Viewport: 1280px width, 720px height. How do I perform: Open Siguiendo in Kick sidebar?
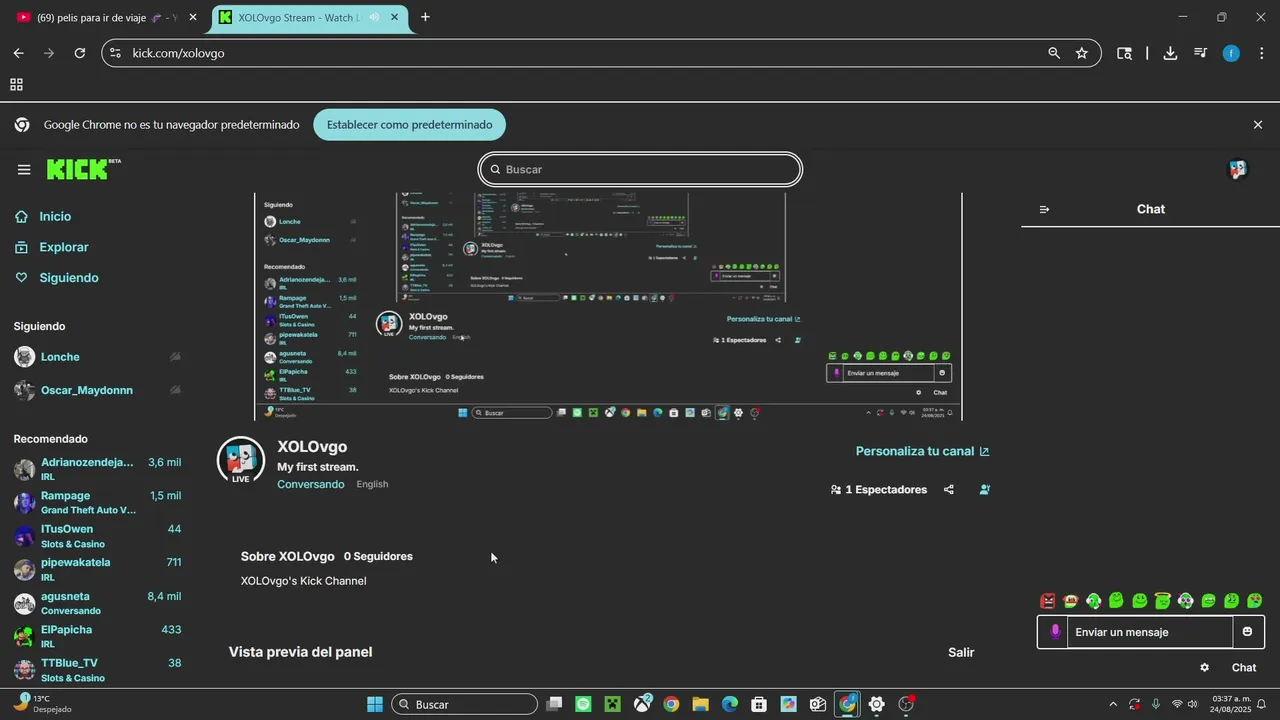click(68, 278)
